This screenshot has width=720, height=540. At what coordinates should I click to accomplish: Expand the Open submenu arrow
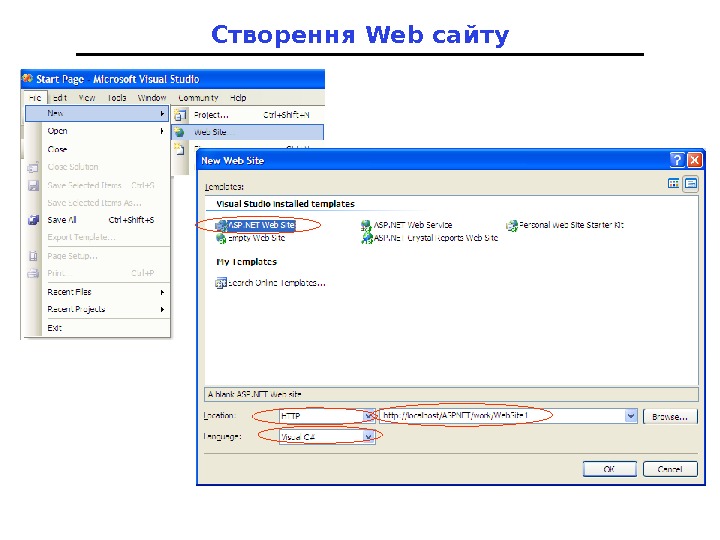coord(162,131)
